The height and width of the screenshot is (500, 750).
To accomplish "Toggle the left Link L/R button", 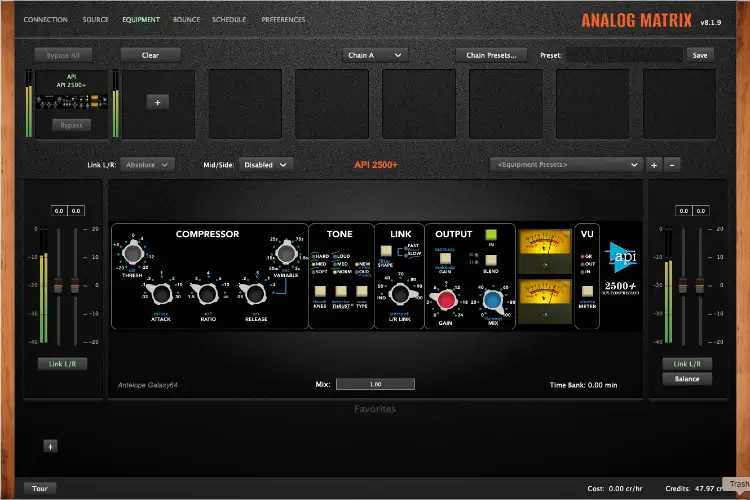I will (61, 364).
